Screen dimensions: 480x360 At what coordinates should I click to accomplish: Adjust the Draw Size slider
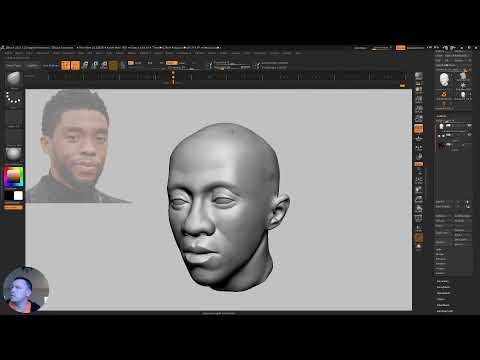click(x=231, y=68)
